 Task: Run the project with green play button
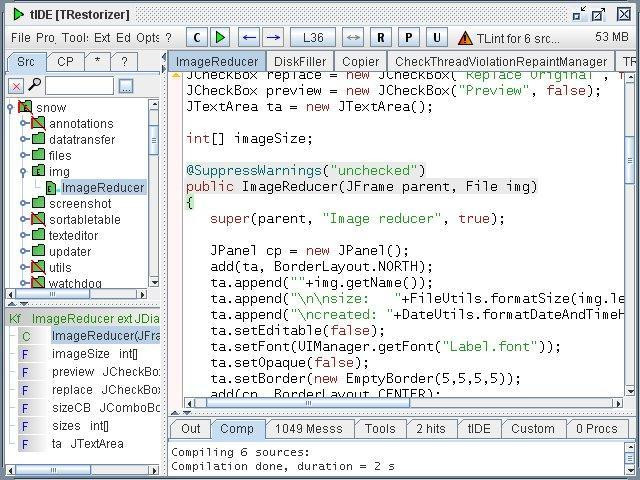(220, 38)
